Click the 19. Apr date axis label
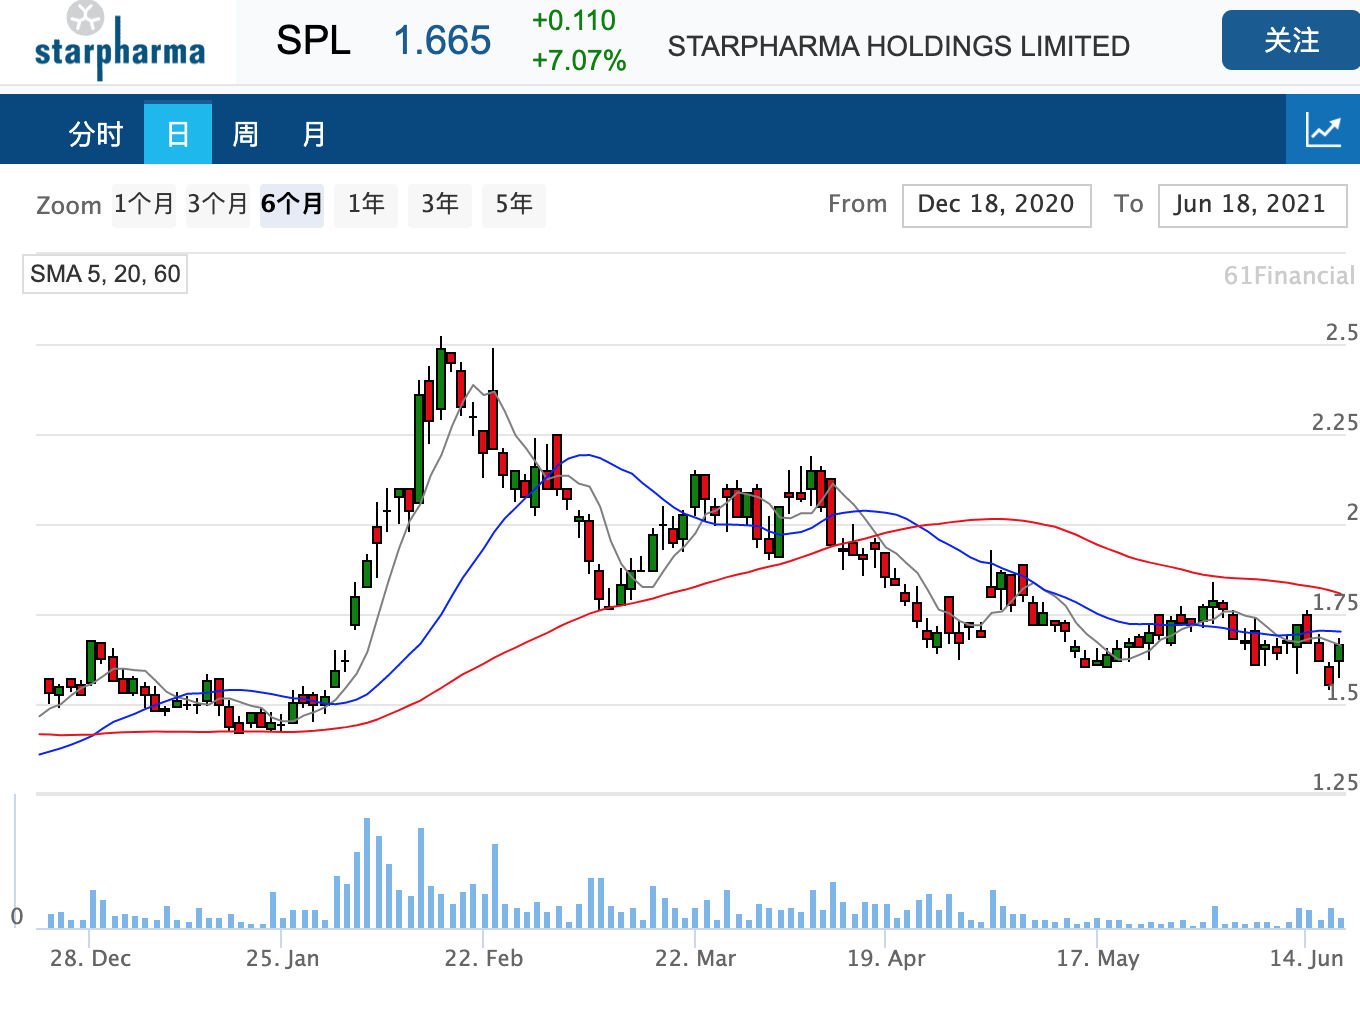 coord(886,958)
